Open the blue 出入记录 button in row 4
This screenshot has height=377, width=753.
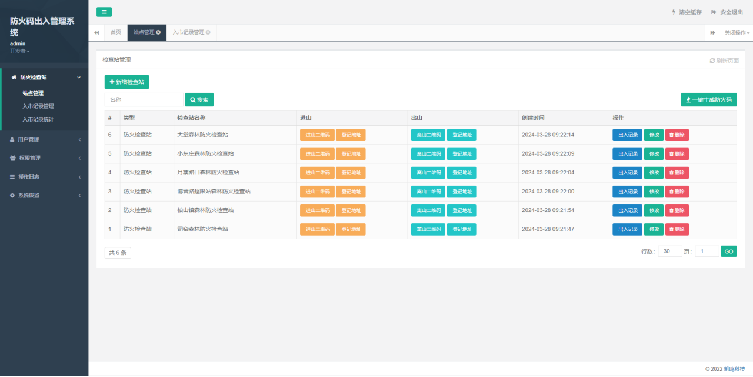pyautogui.click(x=627, y=172)
